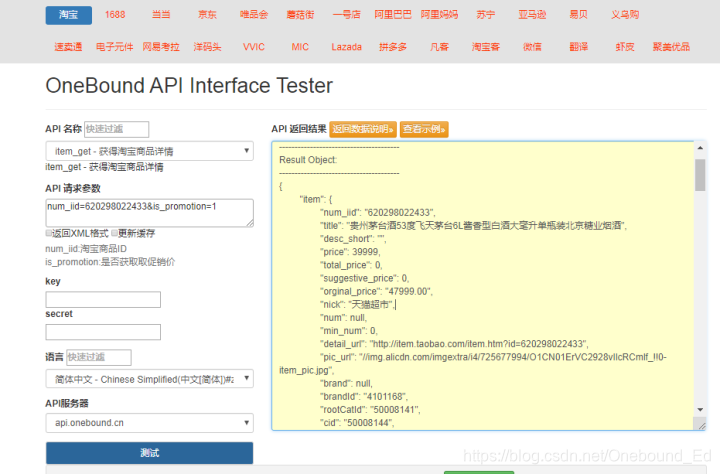The width and height of the screenshot is (720, 474).
Task: Toggle the 更新缓存 checkbox
Action: click(x=114, y=233)
